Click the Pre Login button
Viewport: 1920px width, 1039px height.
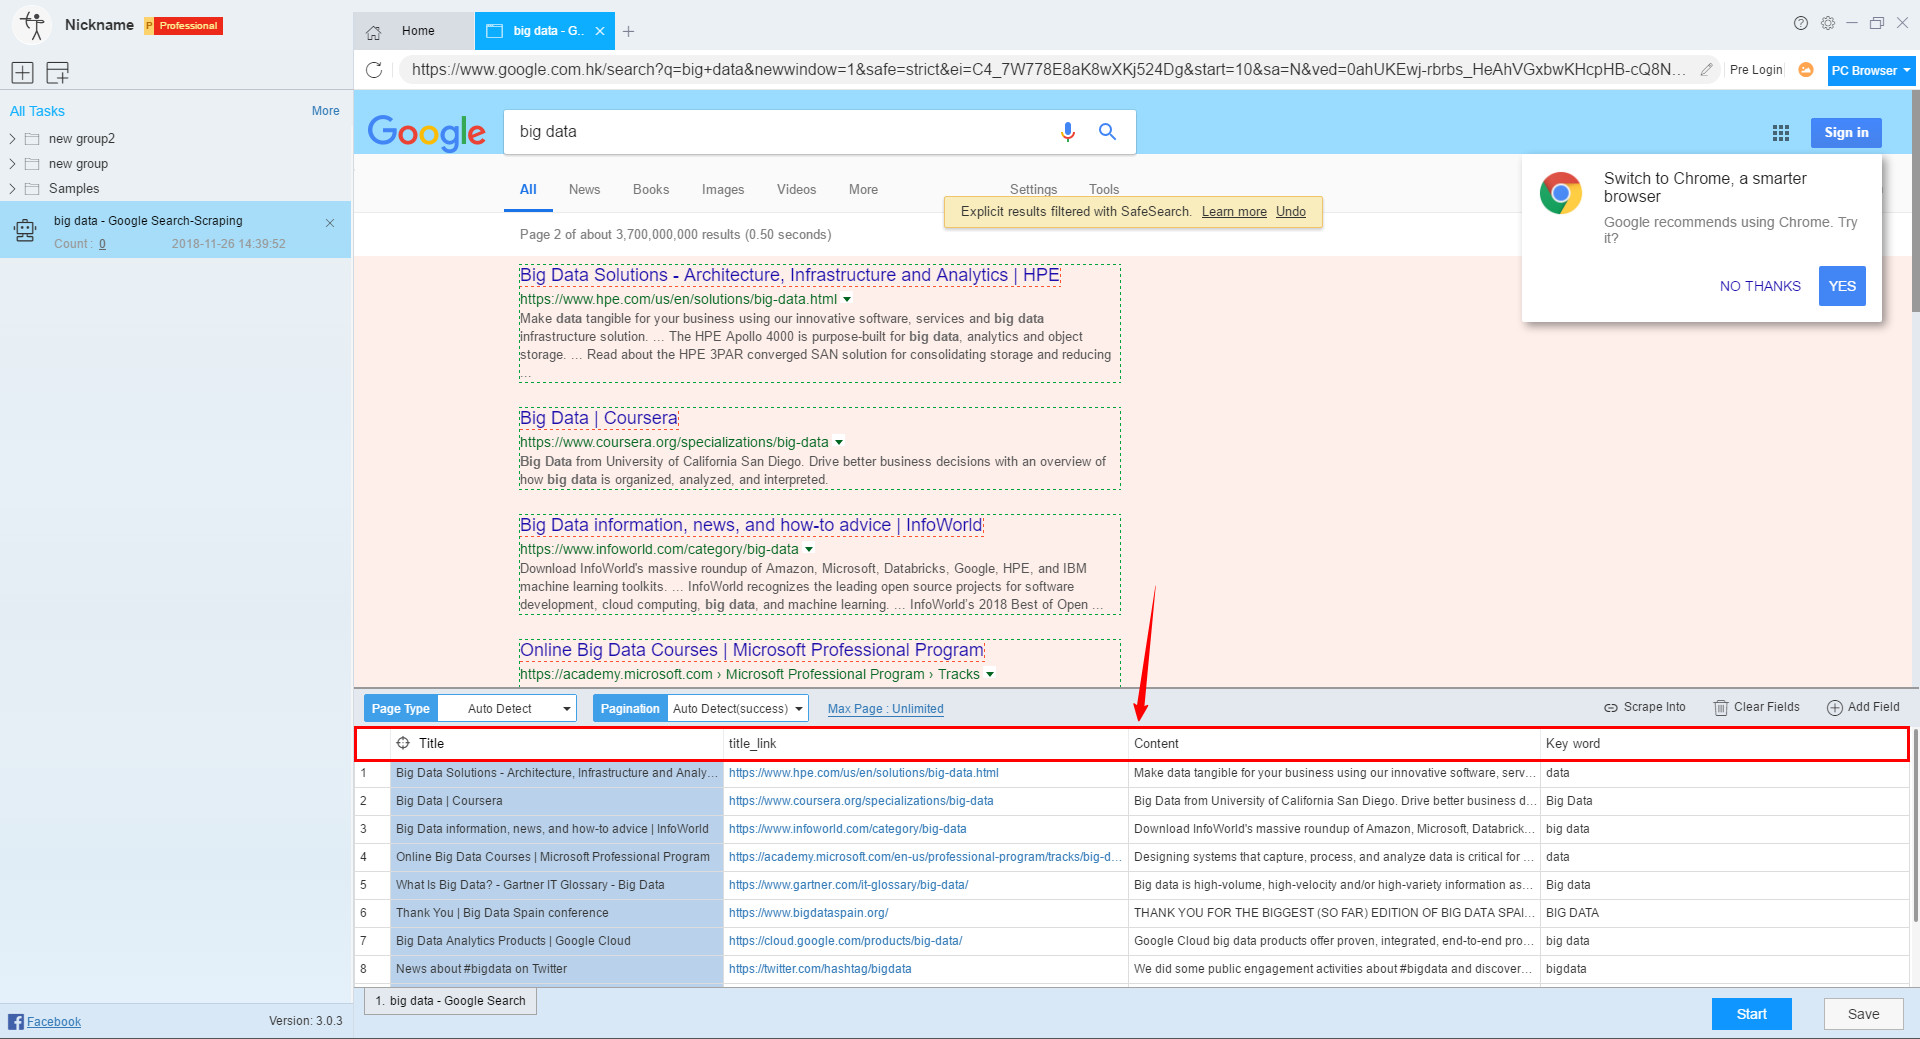[1756, 70]
